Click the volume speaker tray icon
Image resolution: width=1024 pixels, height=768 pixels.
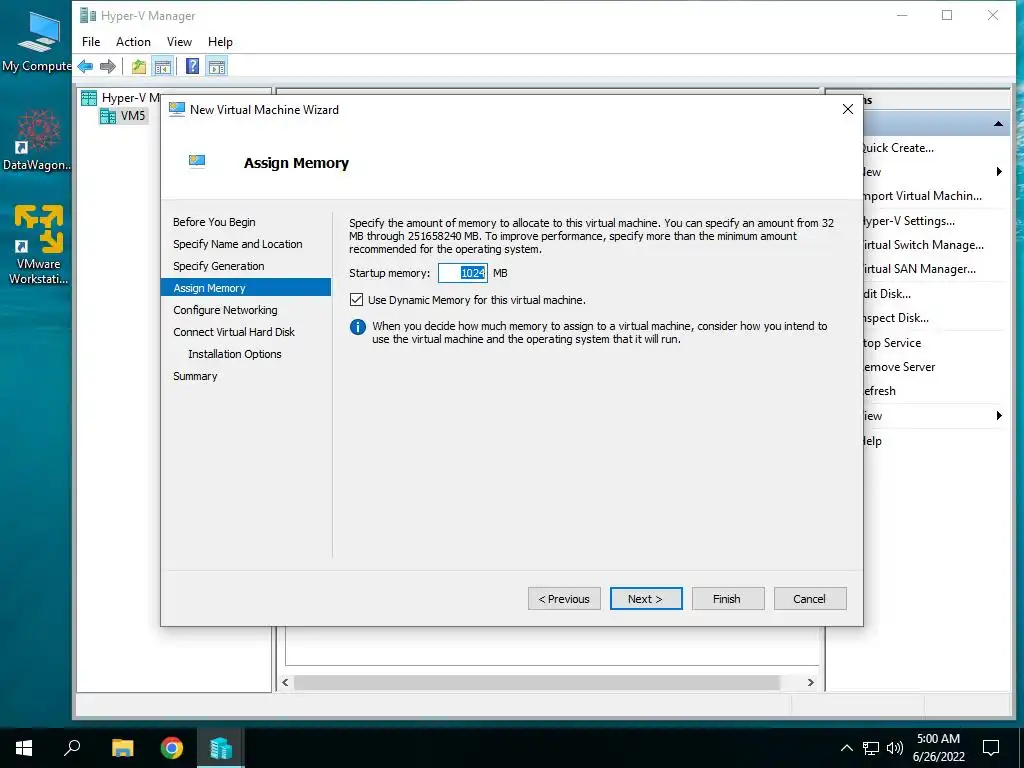895,748
